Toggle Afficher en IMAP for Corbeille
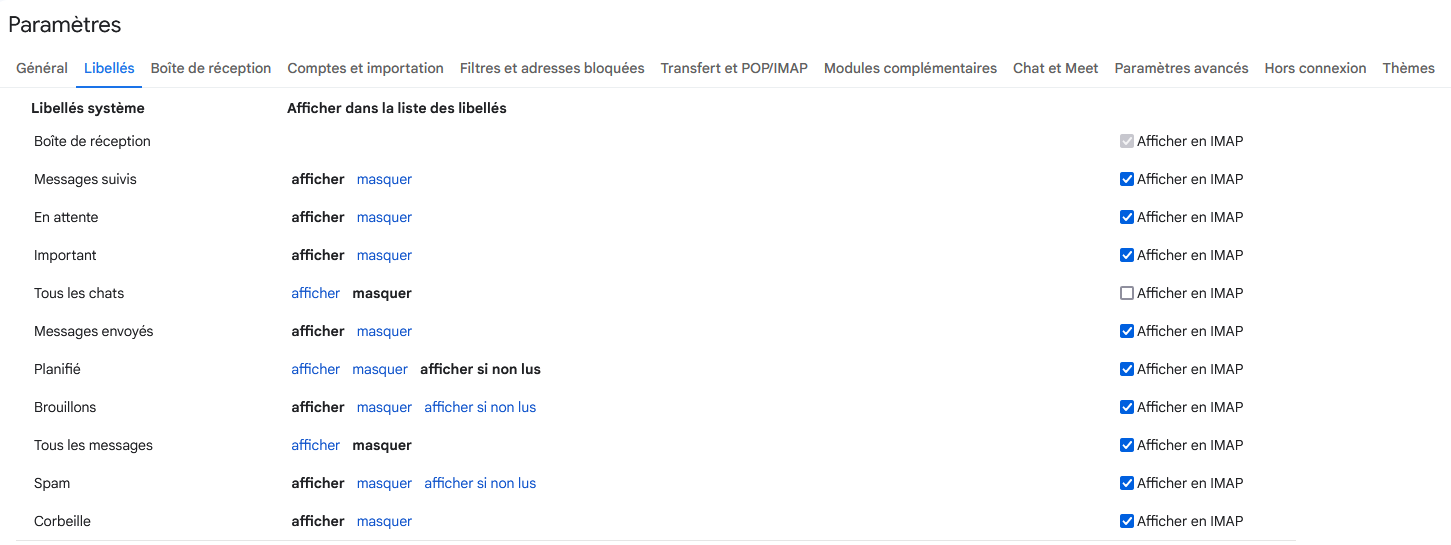The height and width of the screenshot is (545, 1451). tap(1127, 522)
